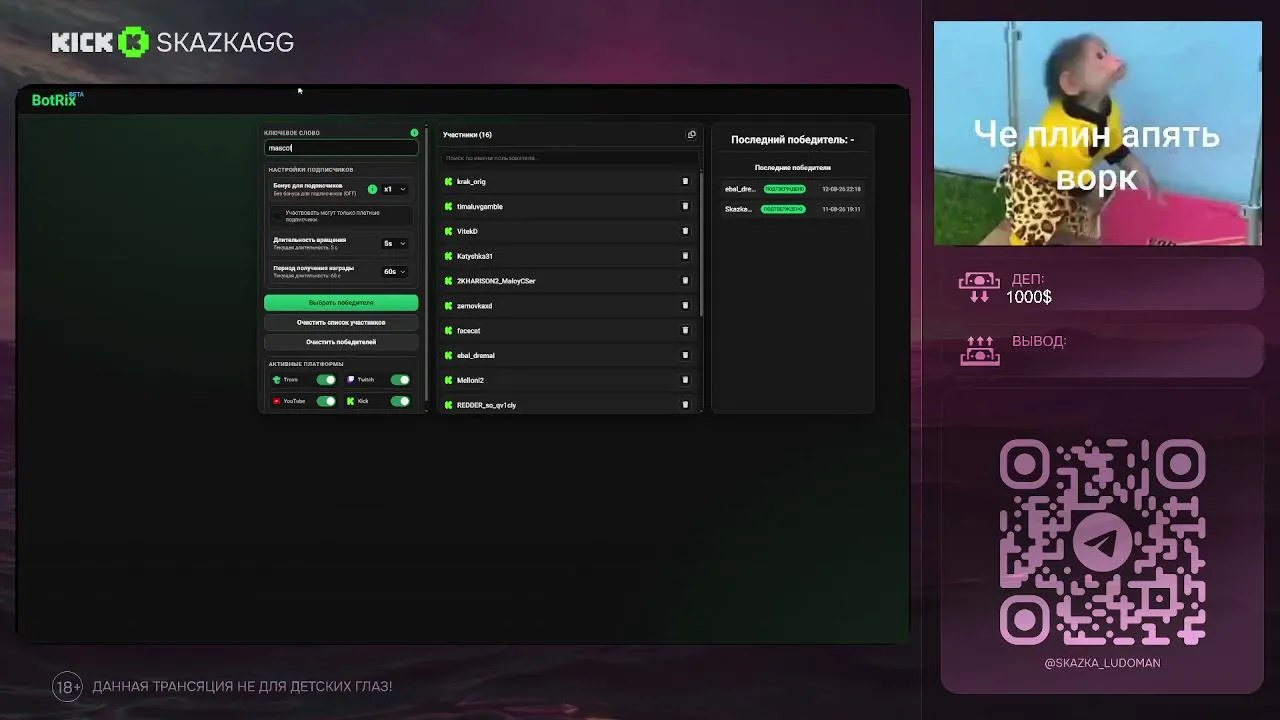
Task: Click the deposit money icon beside ДЕП
Action: pos(979,288)
